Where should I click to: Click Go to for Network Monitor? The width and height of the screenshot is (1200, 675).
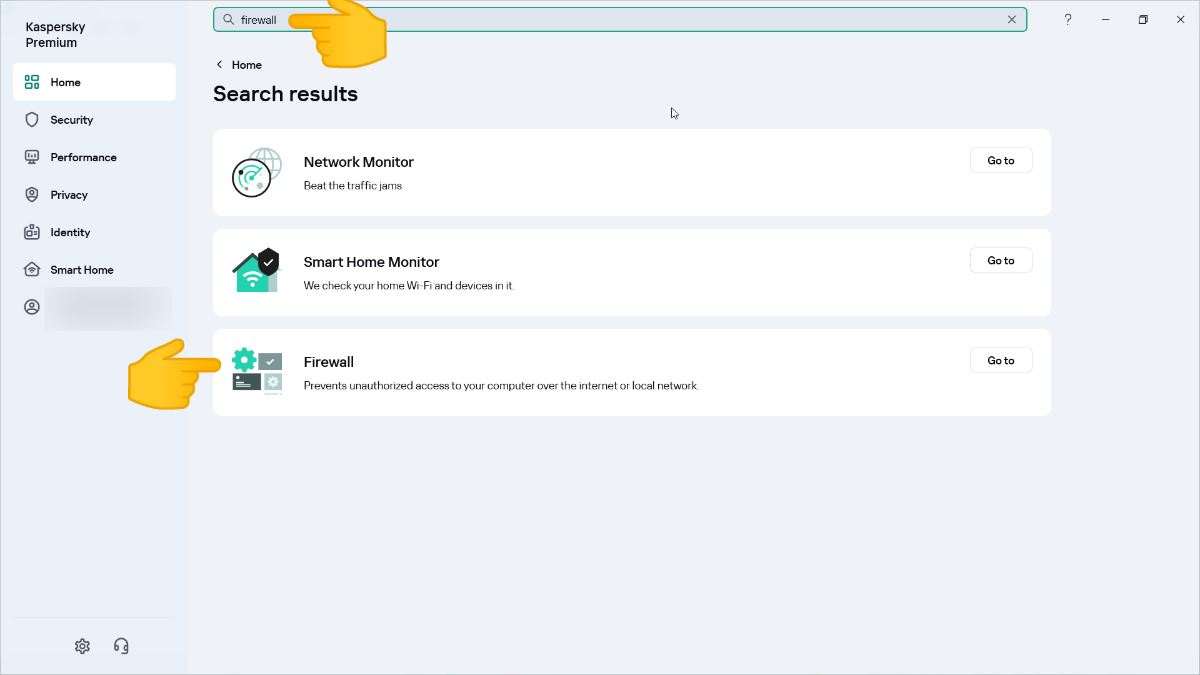[1001, 160]
